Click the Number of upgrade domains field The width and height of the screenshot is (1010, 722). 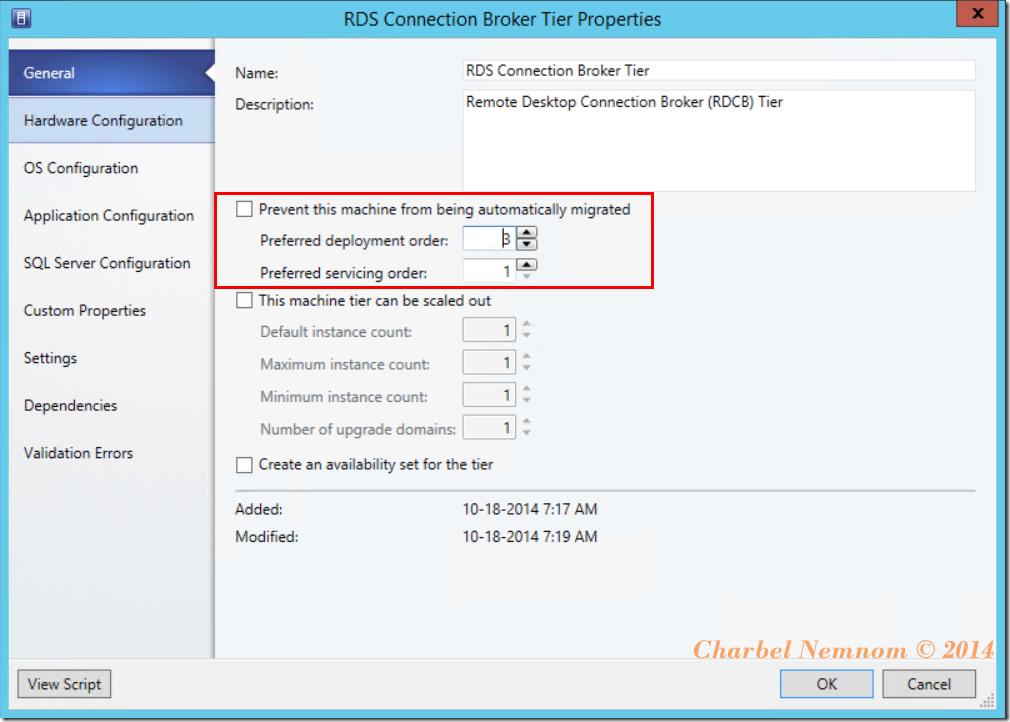[x=490, y=427]
